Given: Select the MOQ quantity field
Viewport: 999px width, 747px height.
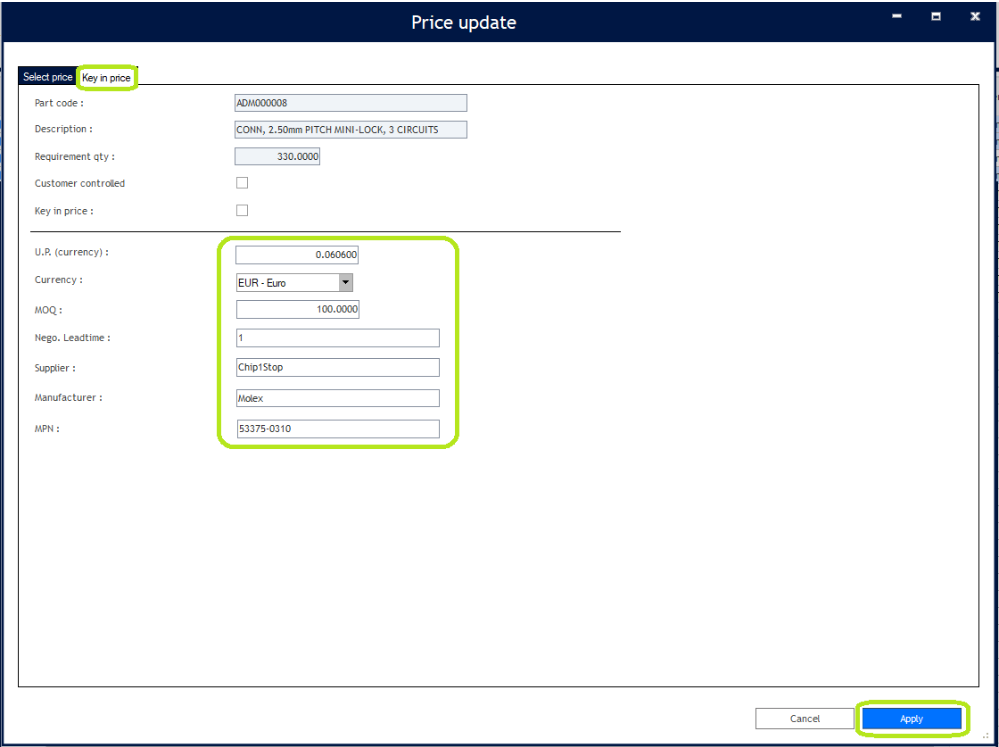Looking at the screenshot, I should tap(297, 308).
